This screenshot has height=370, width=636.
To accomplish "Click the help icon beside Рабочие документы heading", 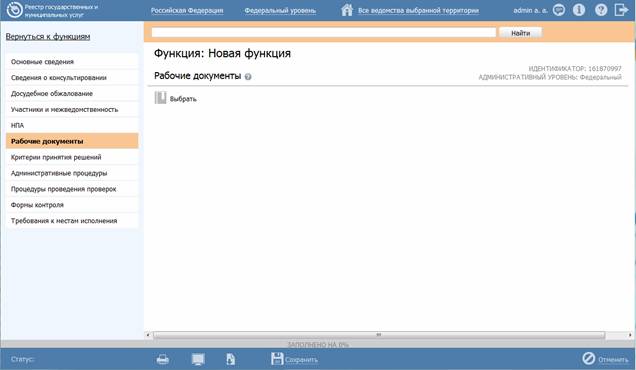I will (x=248, y=76).
